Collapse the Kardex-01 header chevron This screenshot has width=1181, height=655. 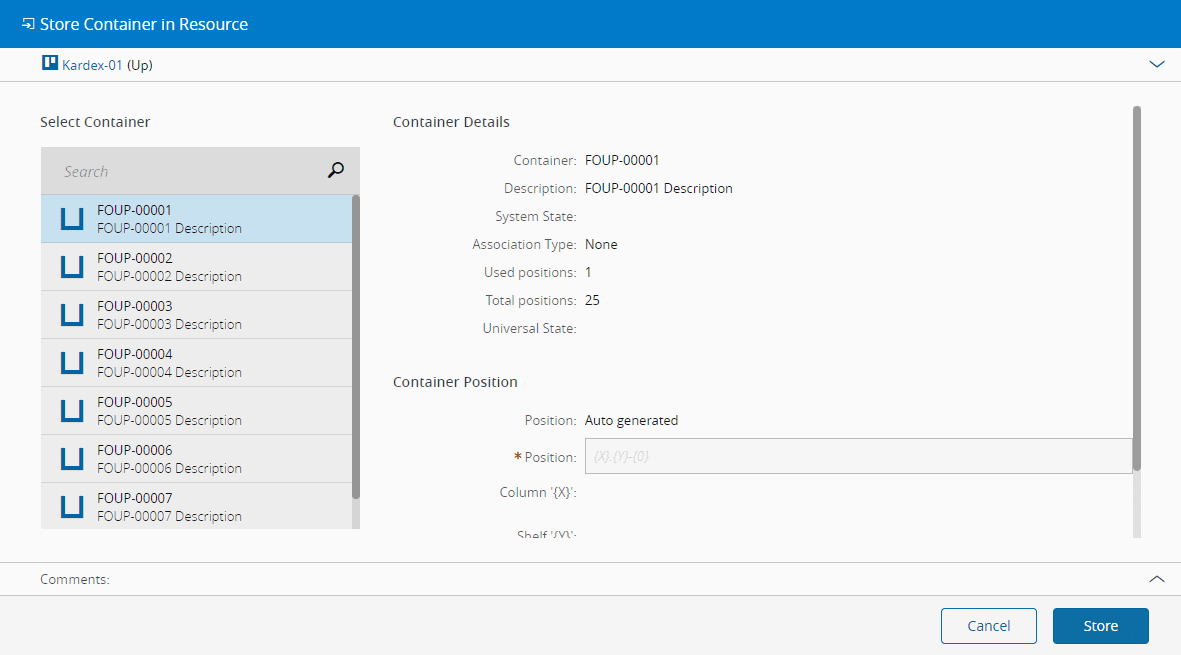pos(1157,64)
